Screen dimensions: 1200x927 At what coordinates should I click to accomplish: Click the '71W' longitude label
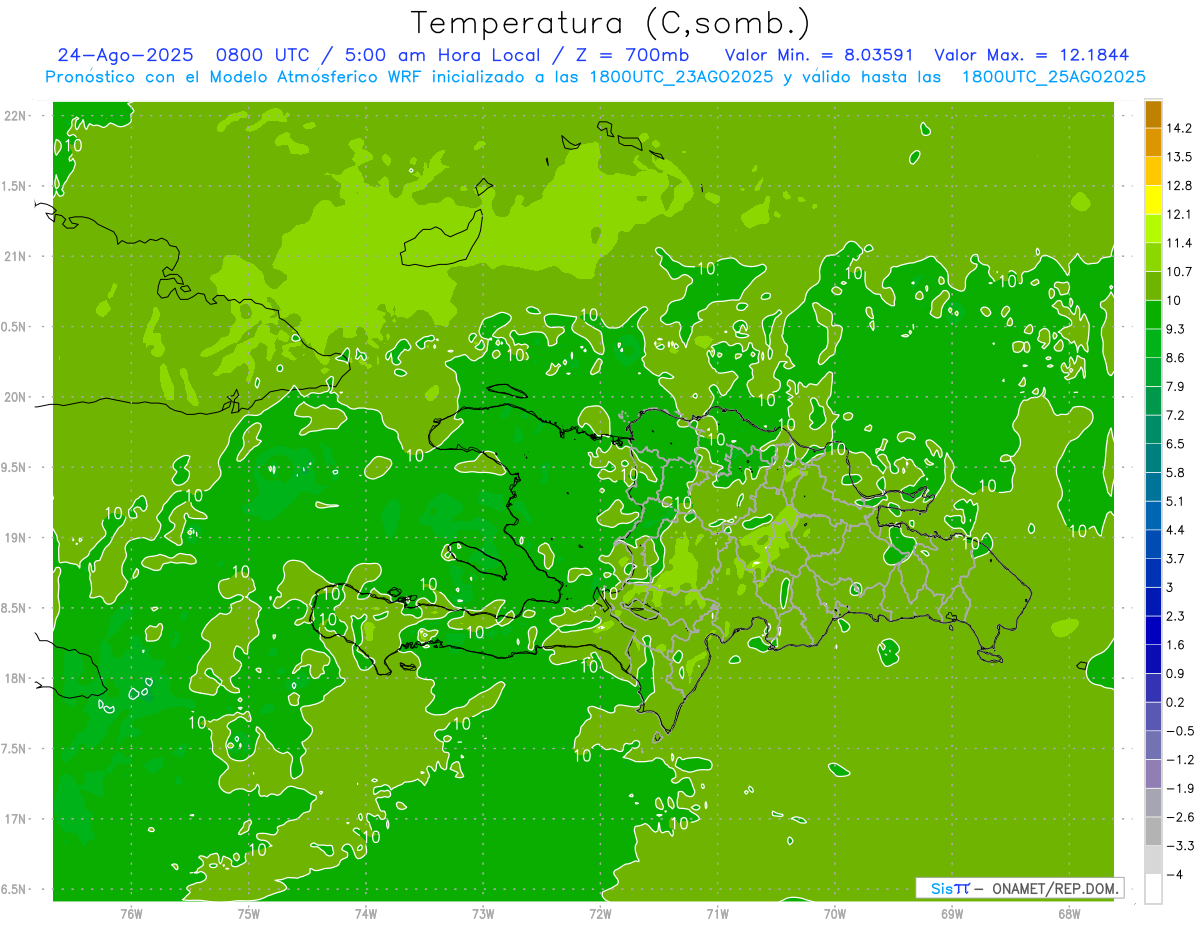click(x=717, y=913)
